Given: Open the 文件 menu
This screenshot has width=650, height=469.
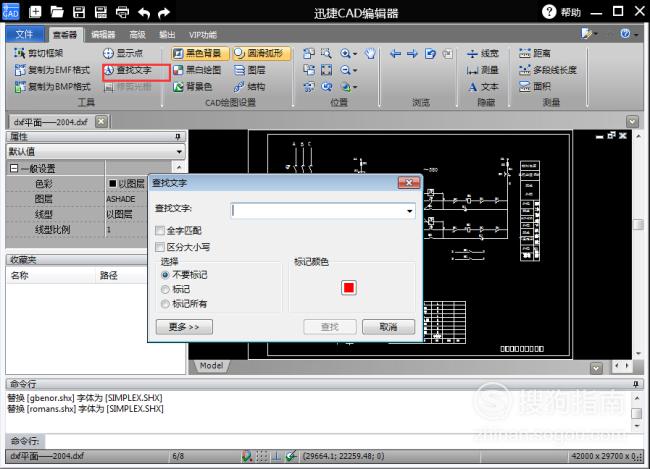Looking at the screenshot, I should pyautogui.click(x=24, y=34).
